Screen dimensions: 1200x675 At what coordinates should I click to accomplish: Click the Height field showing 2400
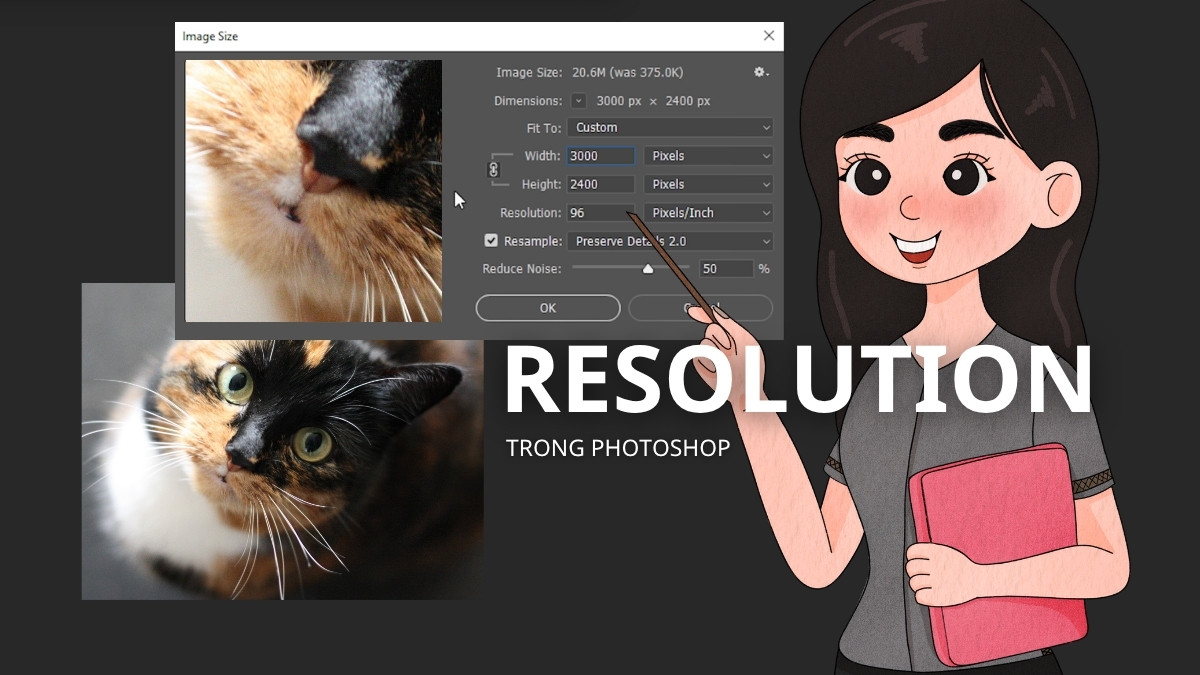601,184
